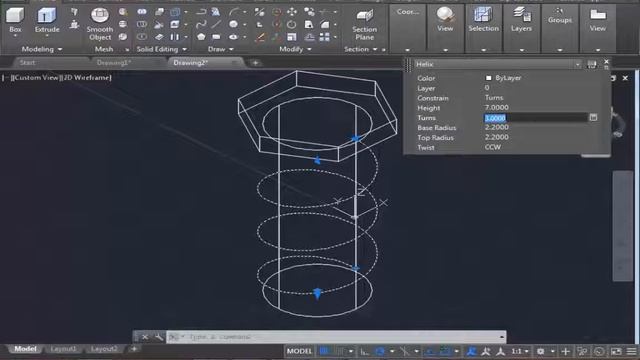Select the Spline draw tool
The width and height of the screenshot is (640, 360).
(x=201, y=24)
